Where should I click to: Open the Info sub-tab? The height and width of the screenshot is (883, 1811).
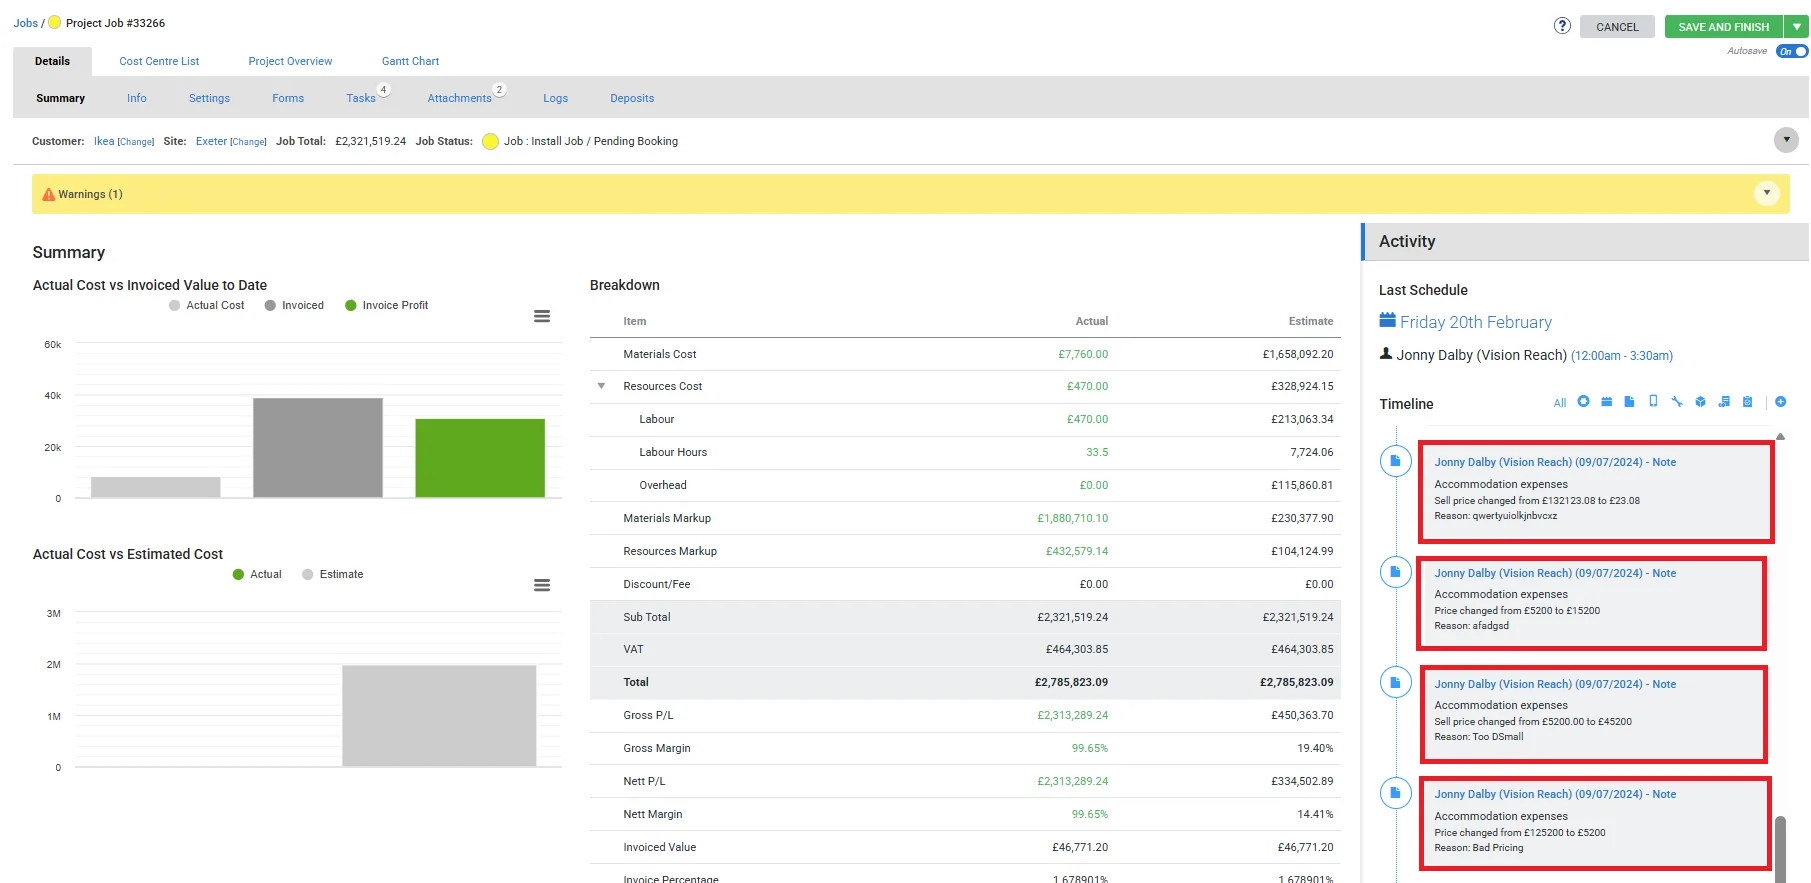pyautogui.click(x=137, y=98)
